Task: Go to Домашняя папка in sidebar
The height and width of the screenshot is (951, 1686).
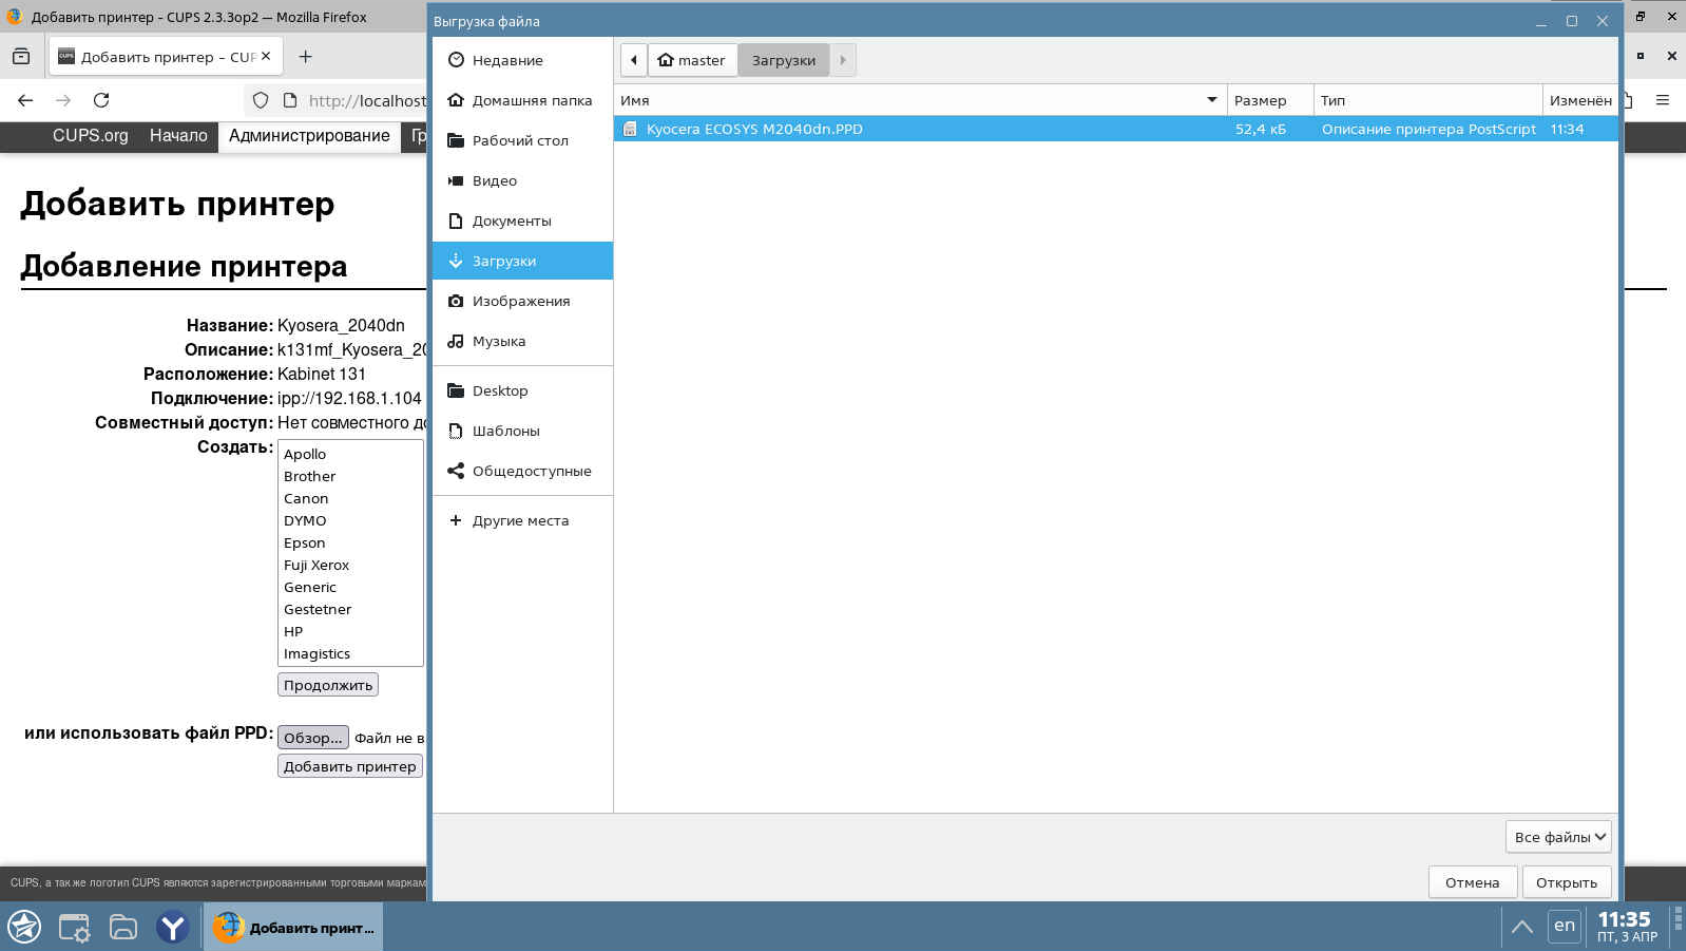Action: coord(531,100)
